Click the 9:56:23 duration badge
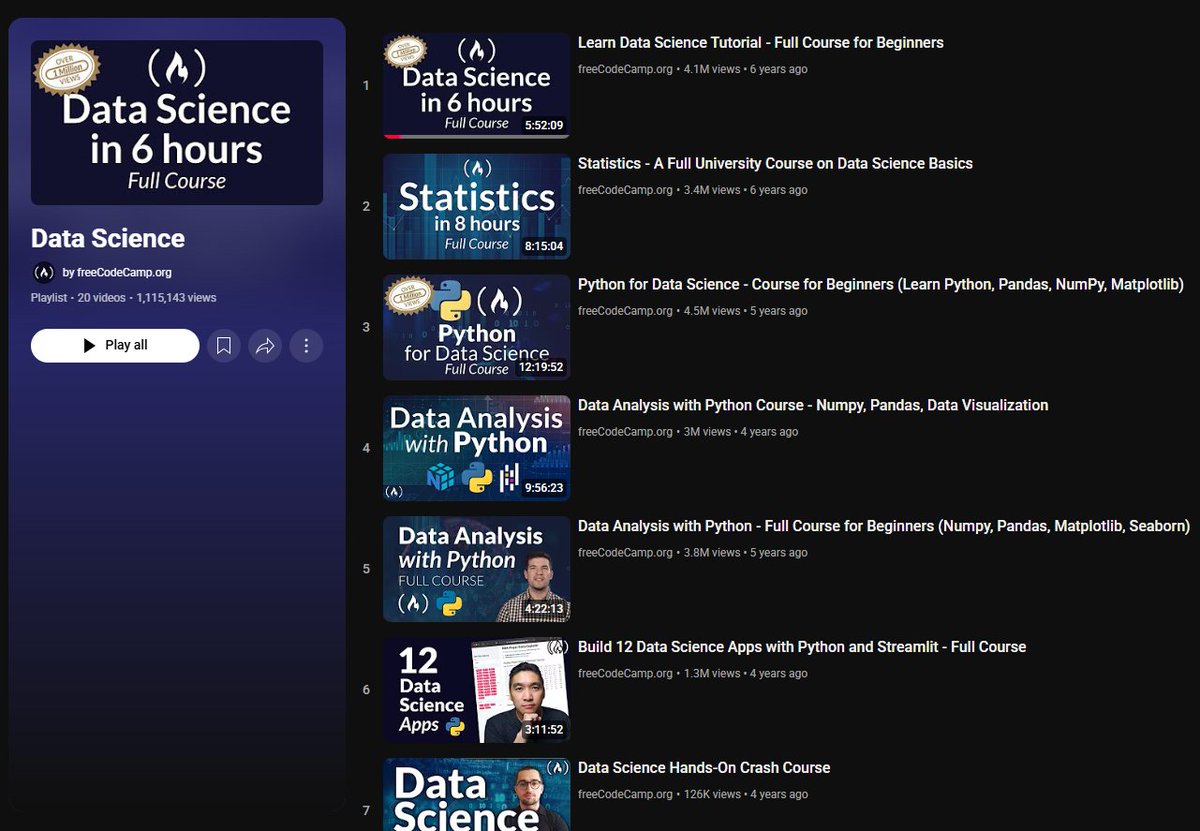This screenshot has height=831, width=1200. (x=544, y=488)
